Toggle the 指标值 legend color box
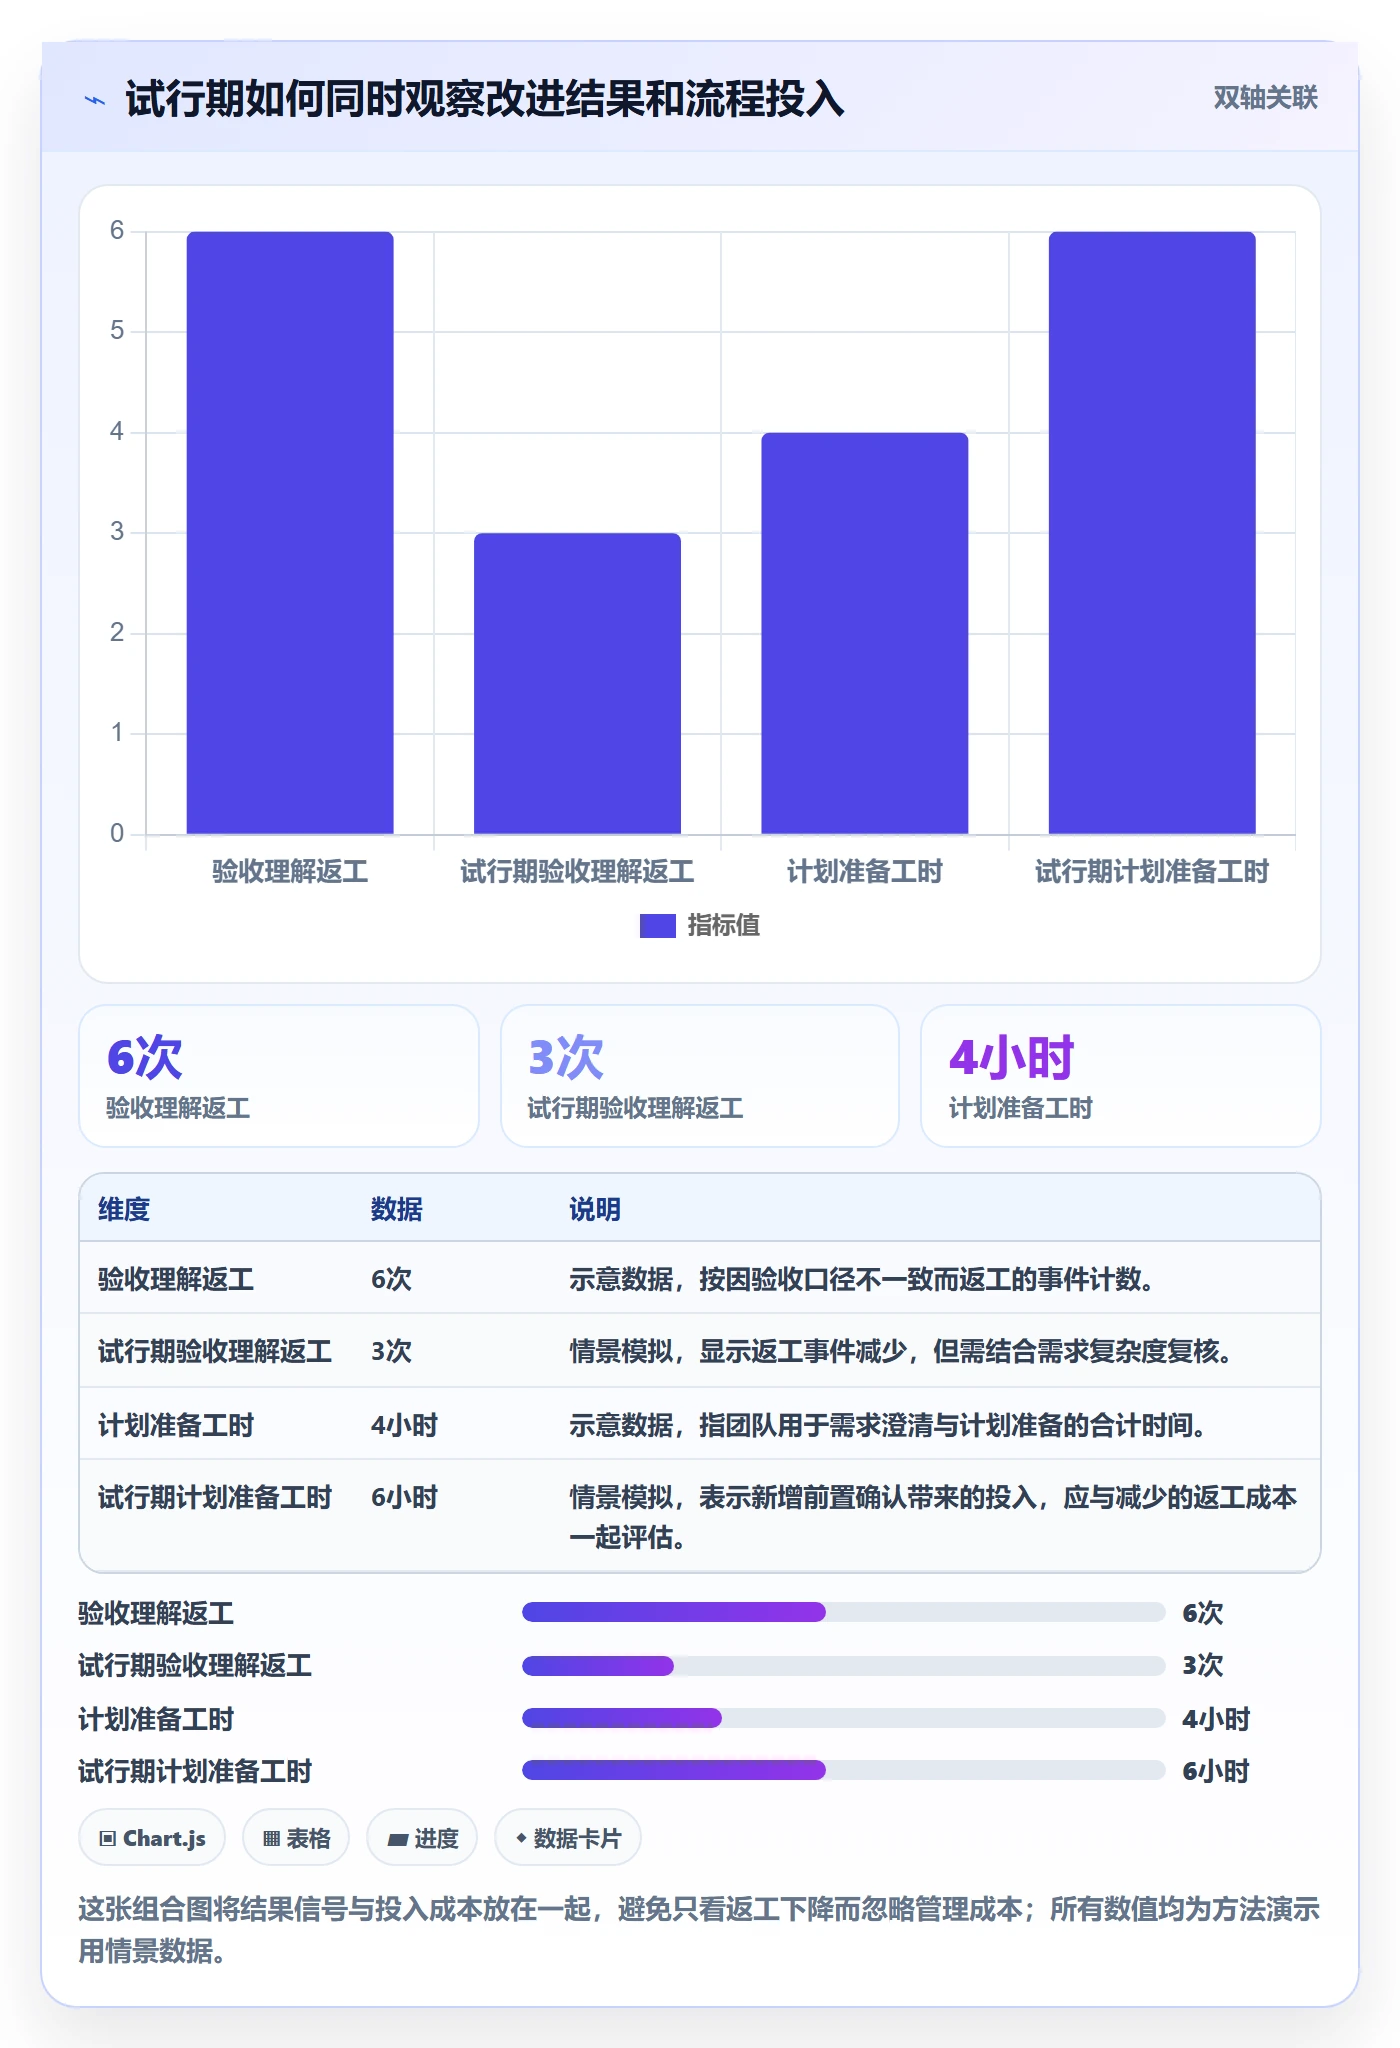The image size is (1400, 2048). pos(658,926)
